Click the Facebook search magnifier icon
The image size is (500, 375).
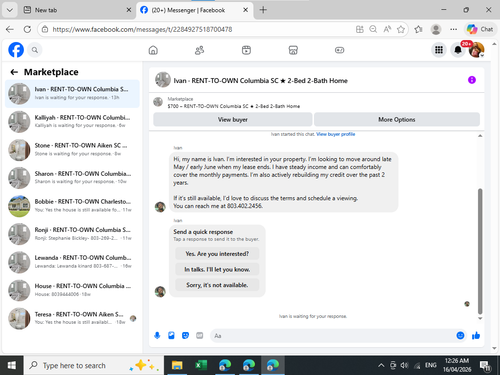(x=35, y=50)
